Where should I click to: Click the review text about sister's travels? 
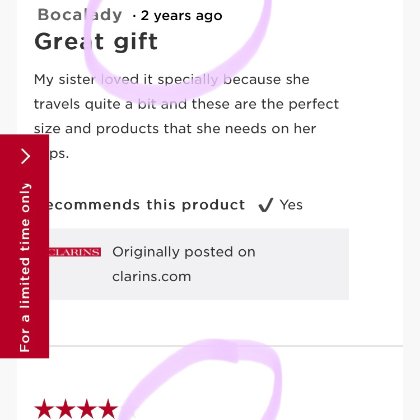(186, 116)
